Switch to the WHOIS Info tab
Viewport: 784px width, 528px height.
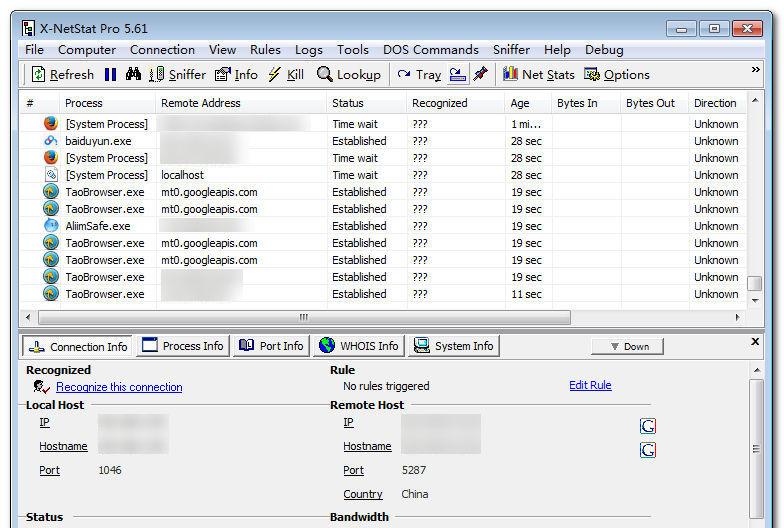(359, 346)
